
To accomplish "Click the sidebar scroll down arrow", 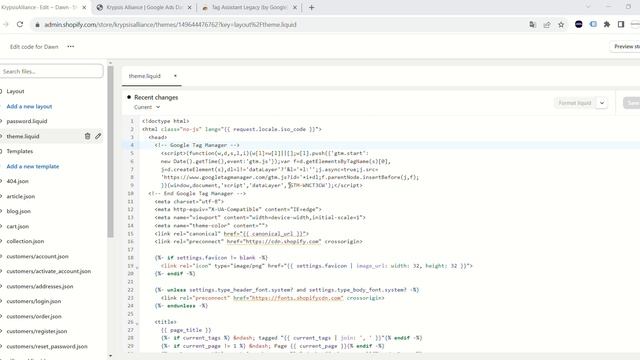I will pos(110,356).
